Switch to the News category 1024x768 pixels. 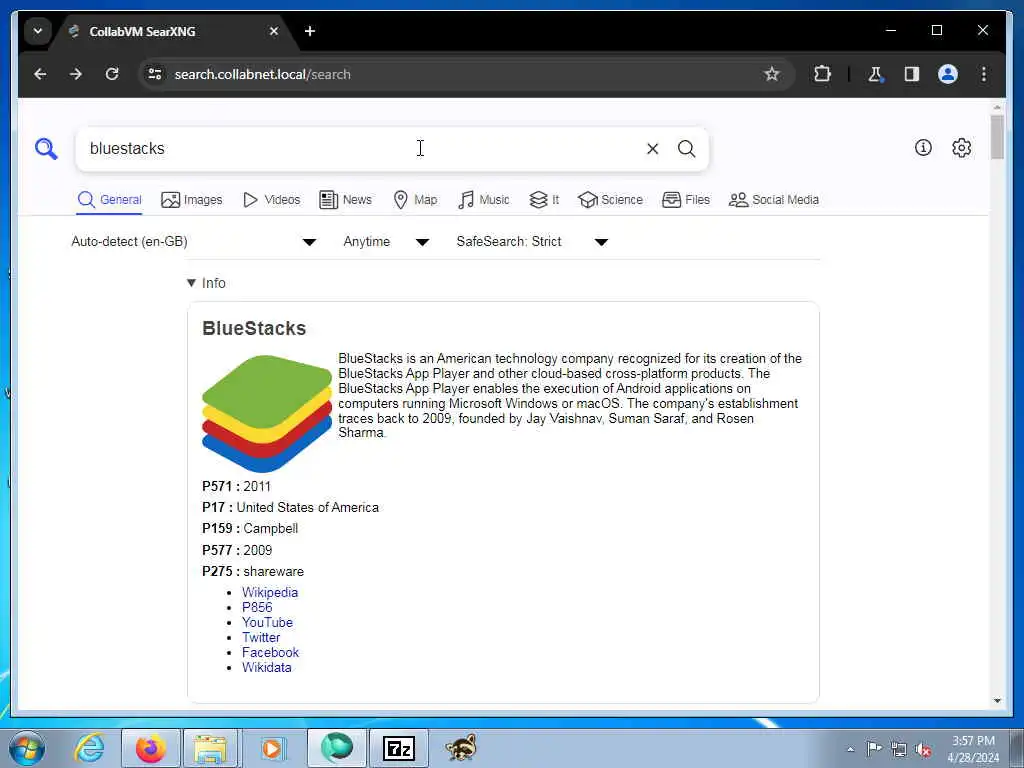pyautogui.click(x=345, y=200)
